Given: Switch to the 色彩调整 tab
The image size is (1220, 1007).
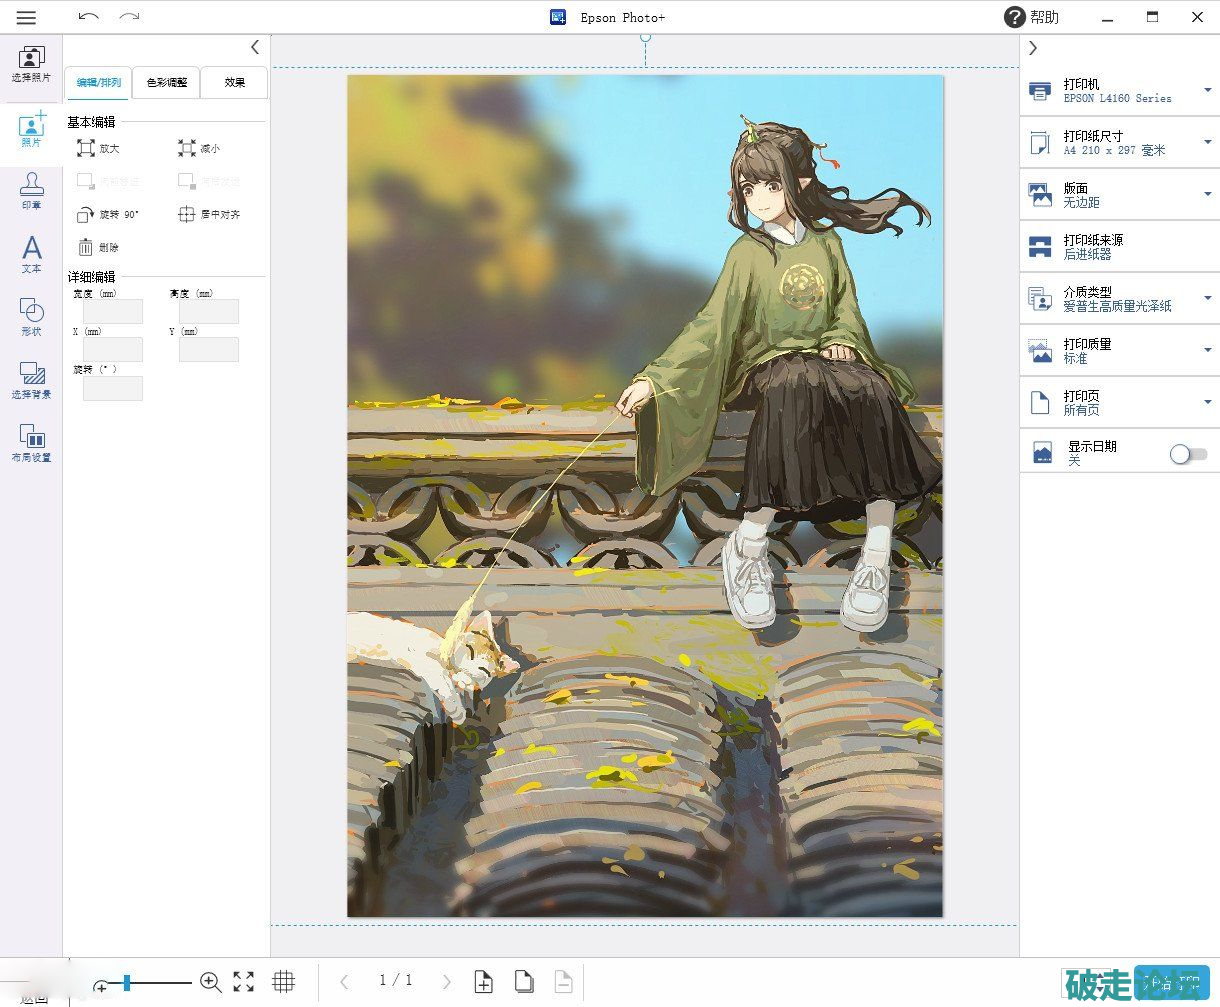Looking at the screenshot, I should pos(167,83).
